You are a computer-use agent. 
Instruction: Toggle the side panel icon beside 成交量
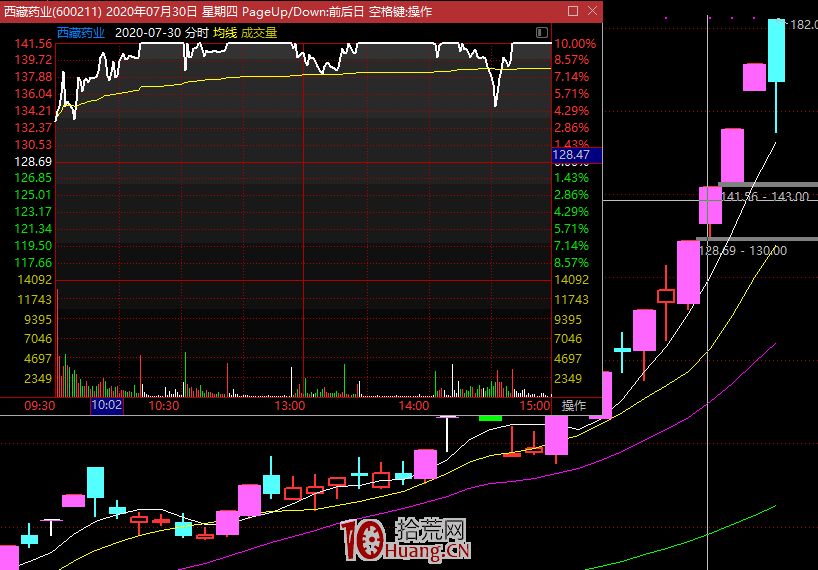click(542, 33)
